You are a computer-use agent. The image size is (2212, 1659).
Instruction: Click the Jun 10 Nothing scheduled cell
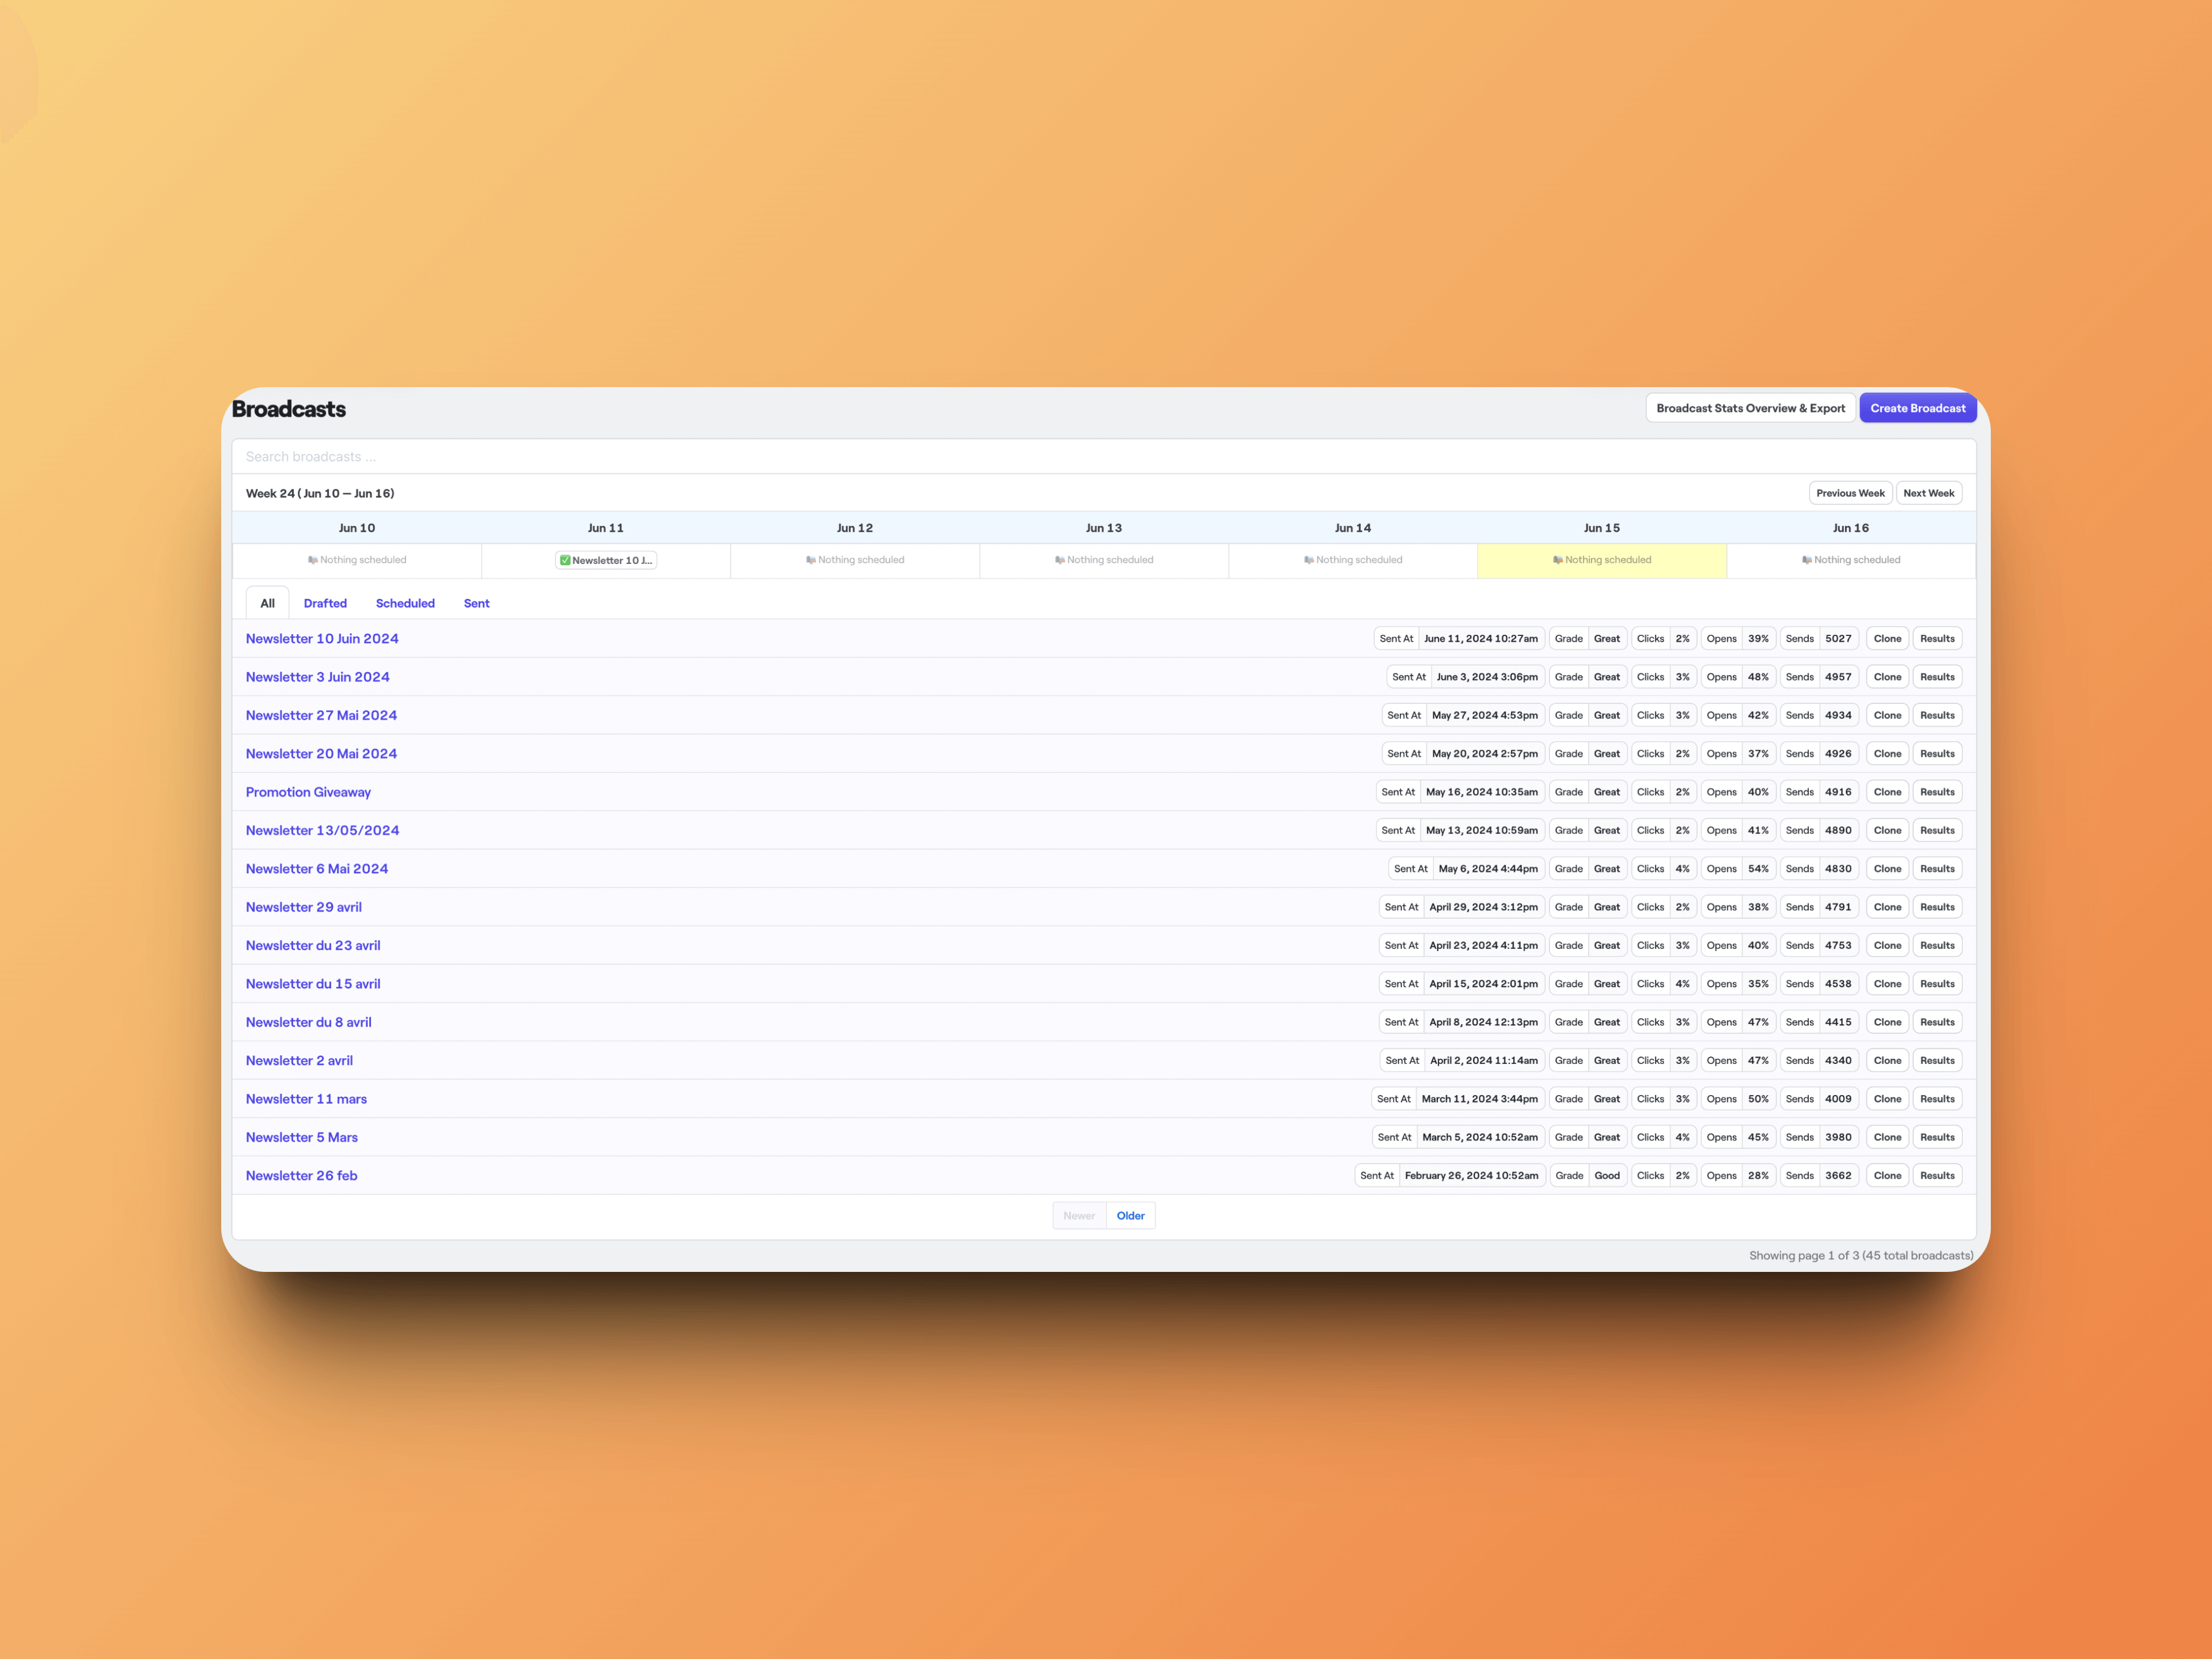357,560
